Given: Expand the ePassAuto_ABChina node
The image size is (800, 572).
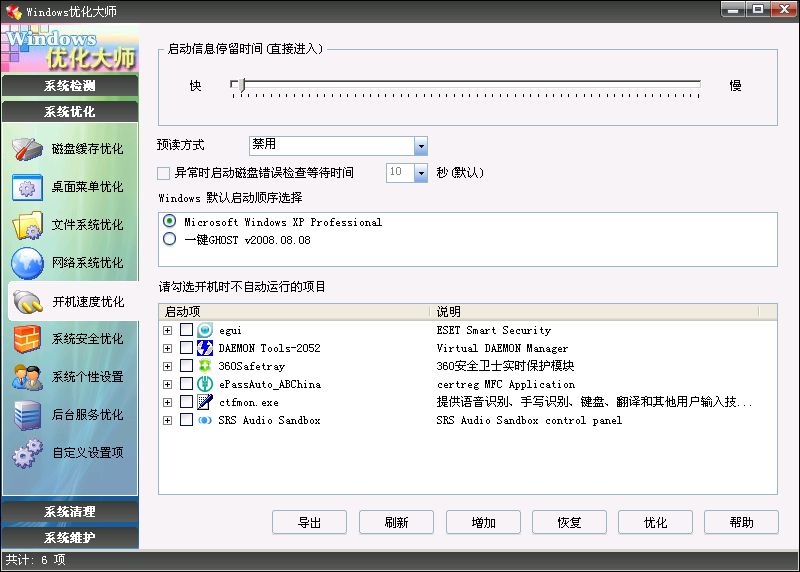Looking at the screenshot, I should 167,384.
